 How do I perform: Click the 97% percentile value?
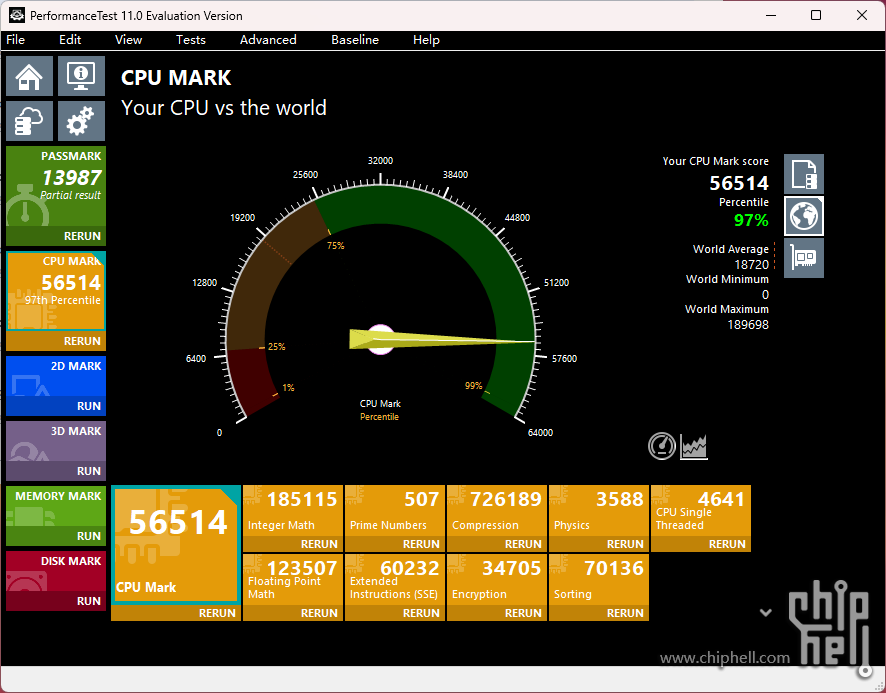(x=751, y=220)
